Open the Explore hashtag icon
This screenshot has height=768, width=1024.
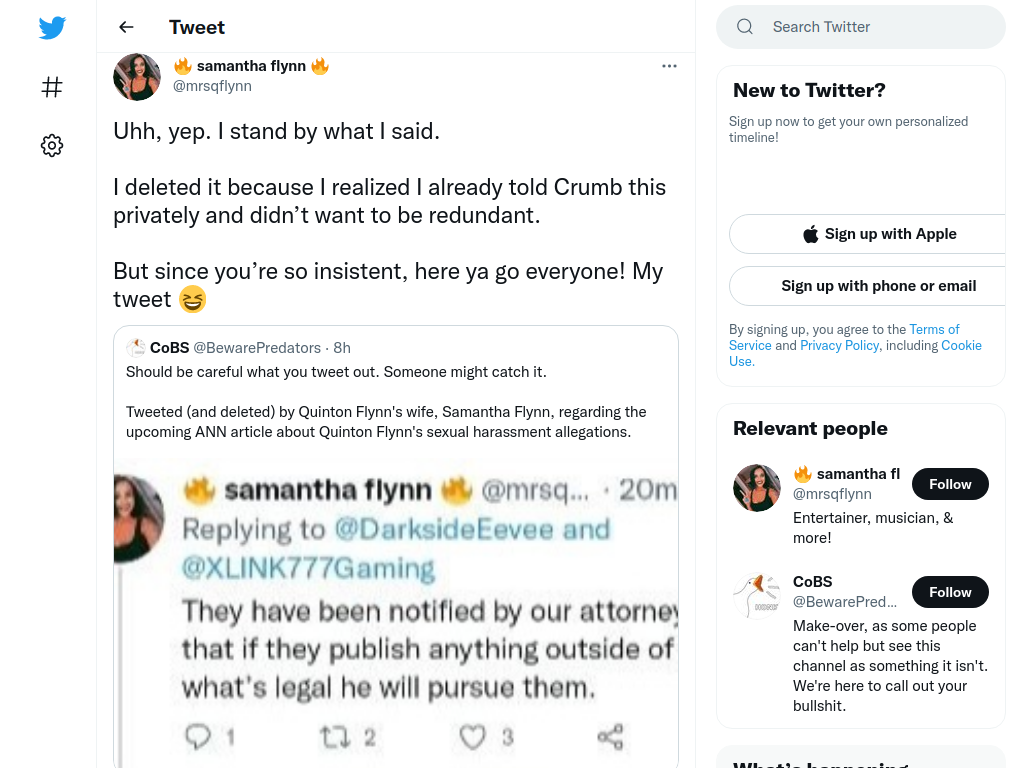coord(52,87)
